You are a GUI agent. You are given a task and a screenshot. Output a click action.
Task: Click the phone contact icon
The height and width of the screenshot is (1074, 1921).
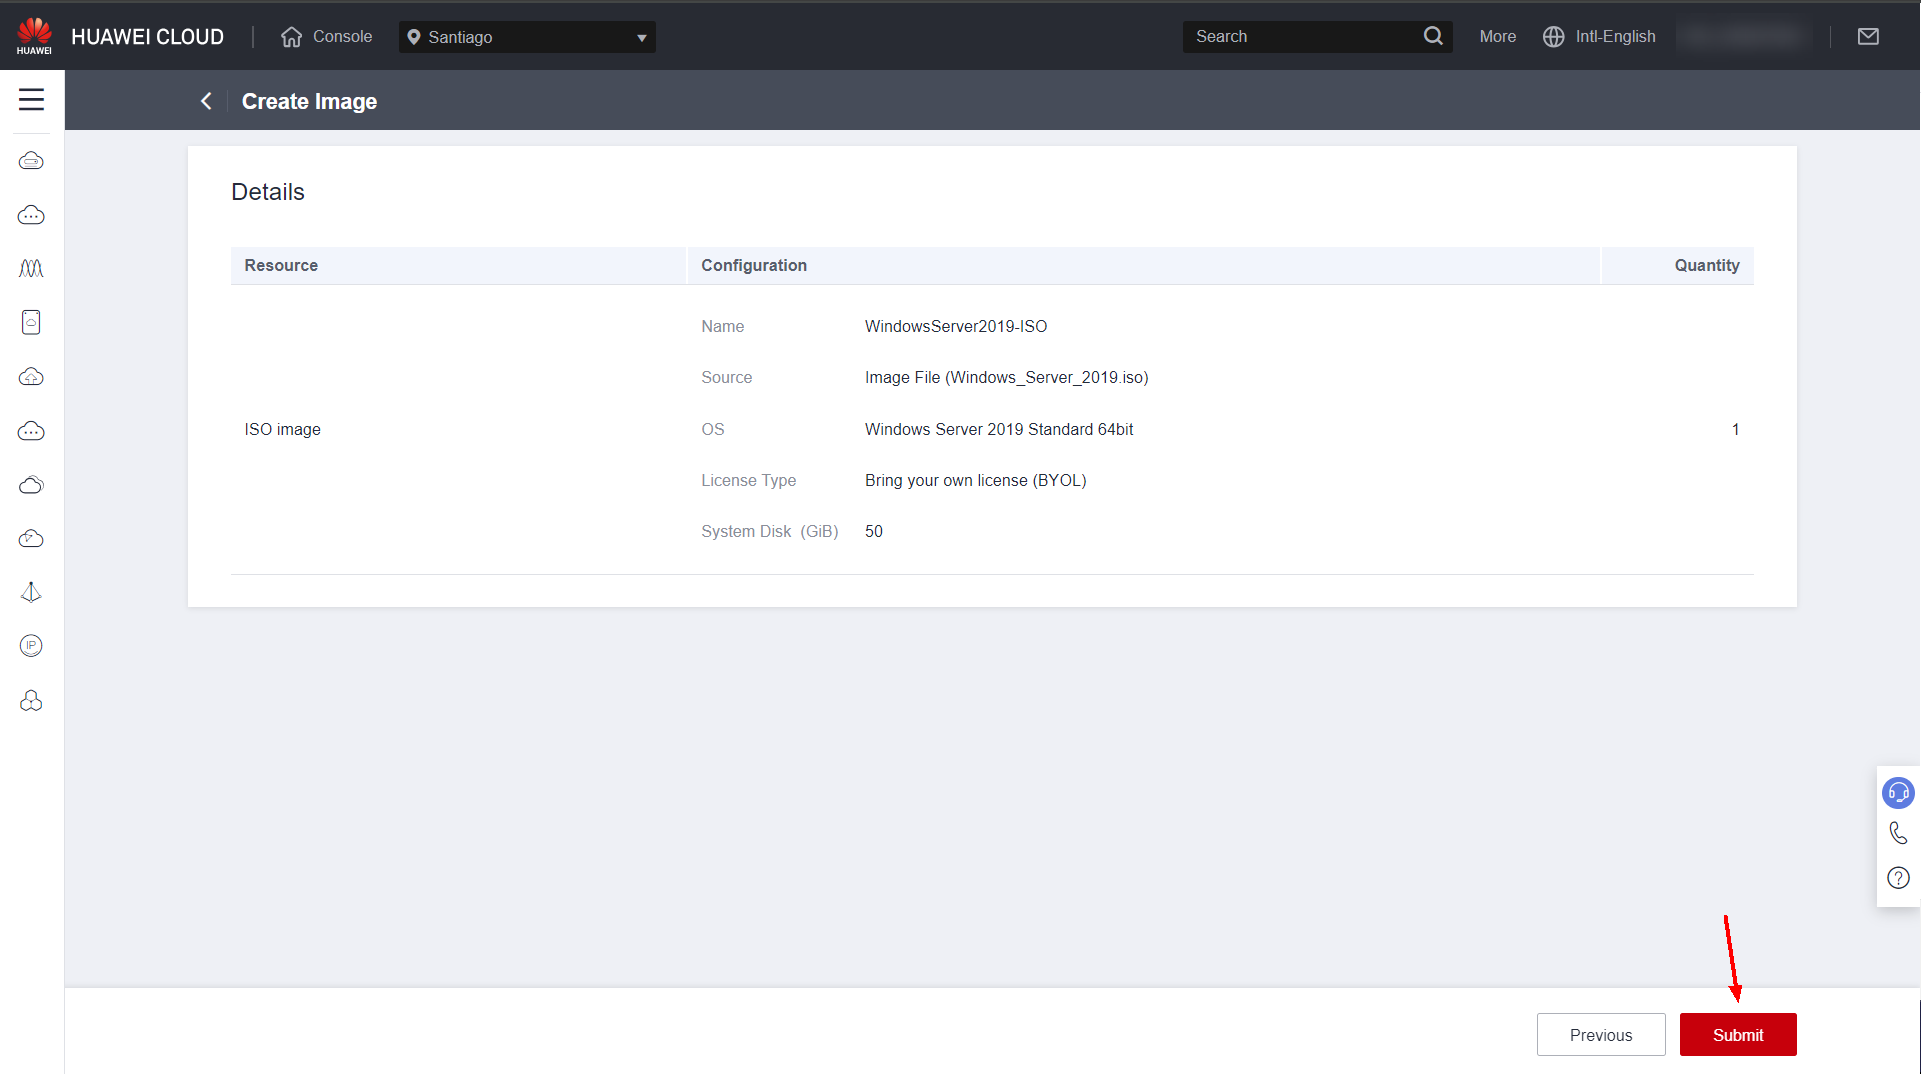(x=1897, y=833)
